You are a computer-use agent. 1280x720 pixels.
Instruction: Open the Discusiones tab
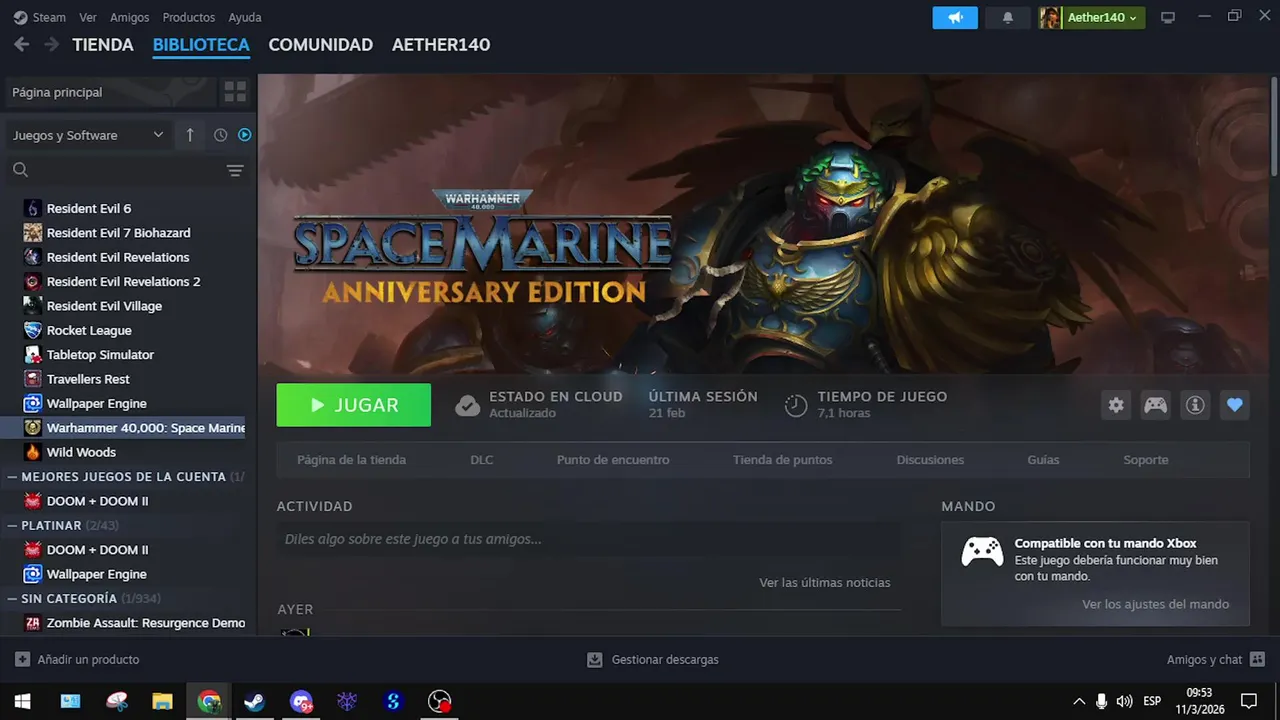[930, 460]
